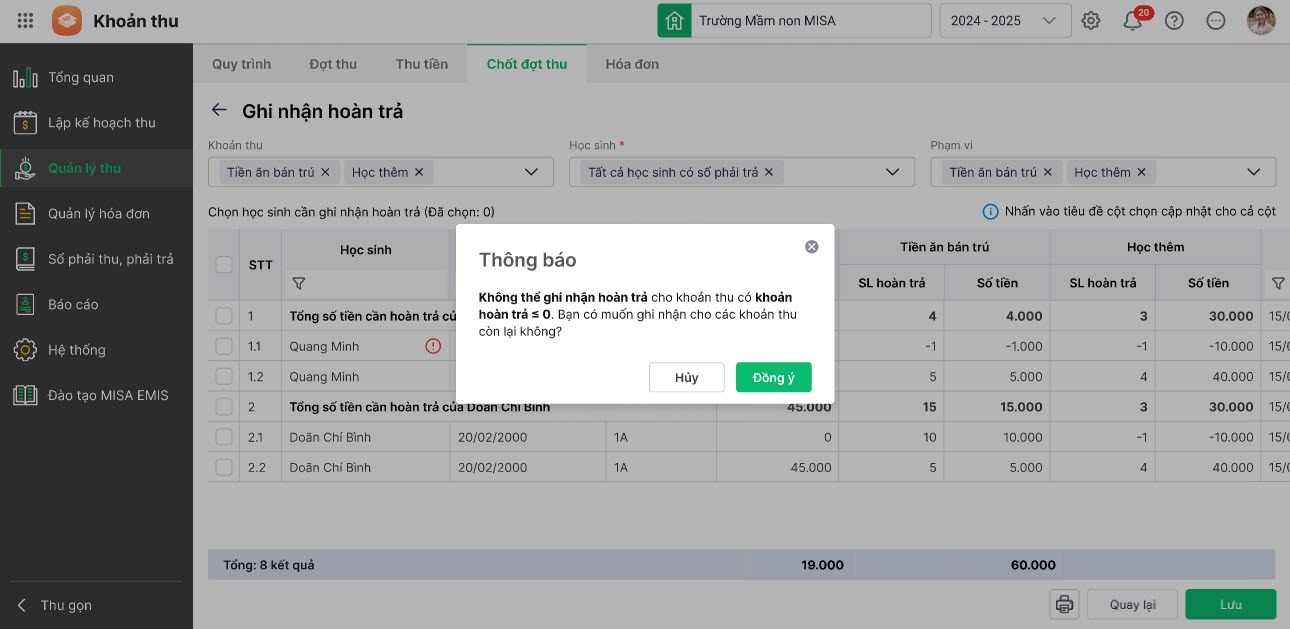Close the Thông báo dialog
The height and width of the screenshot is (629, 1290).
click(812, 246)
